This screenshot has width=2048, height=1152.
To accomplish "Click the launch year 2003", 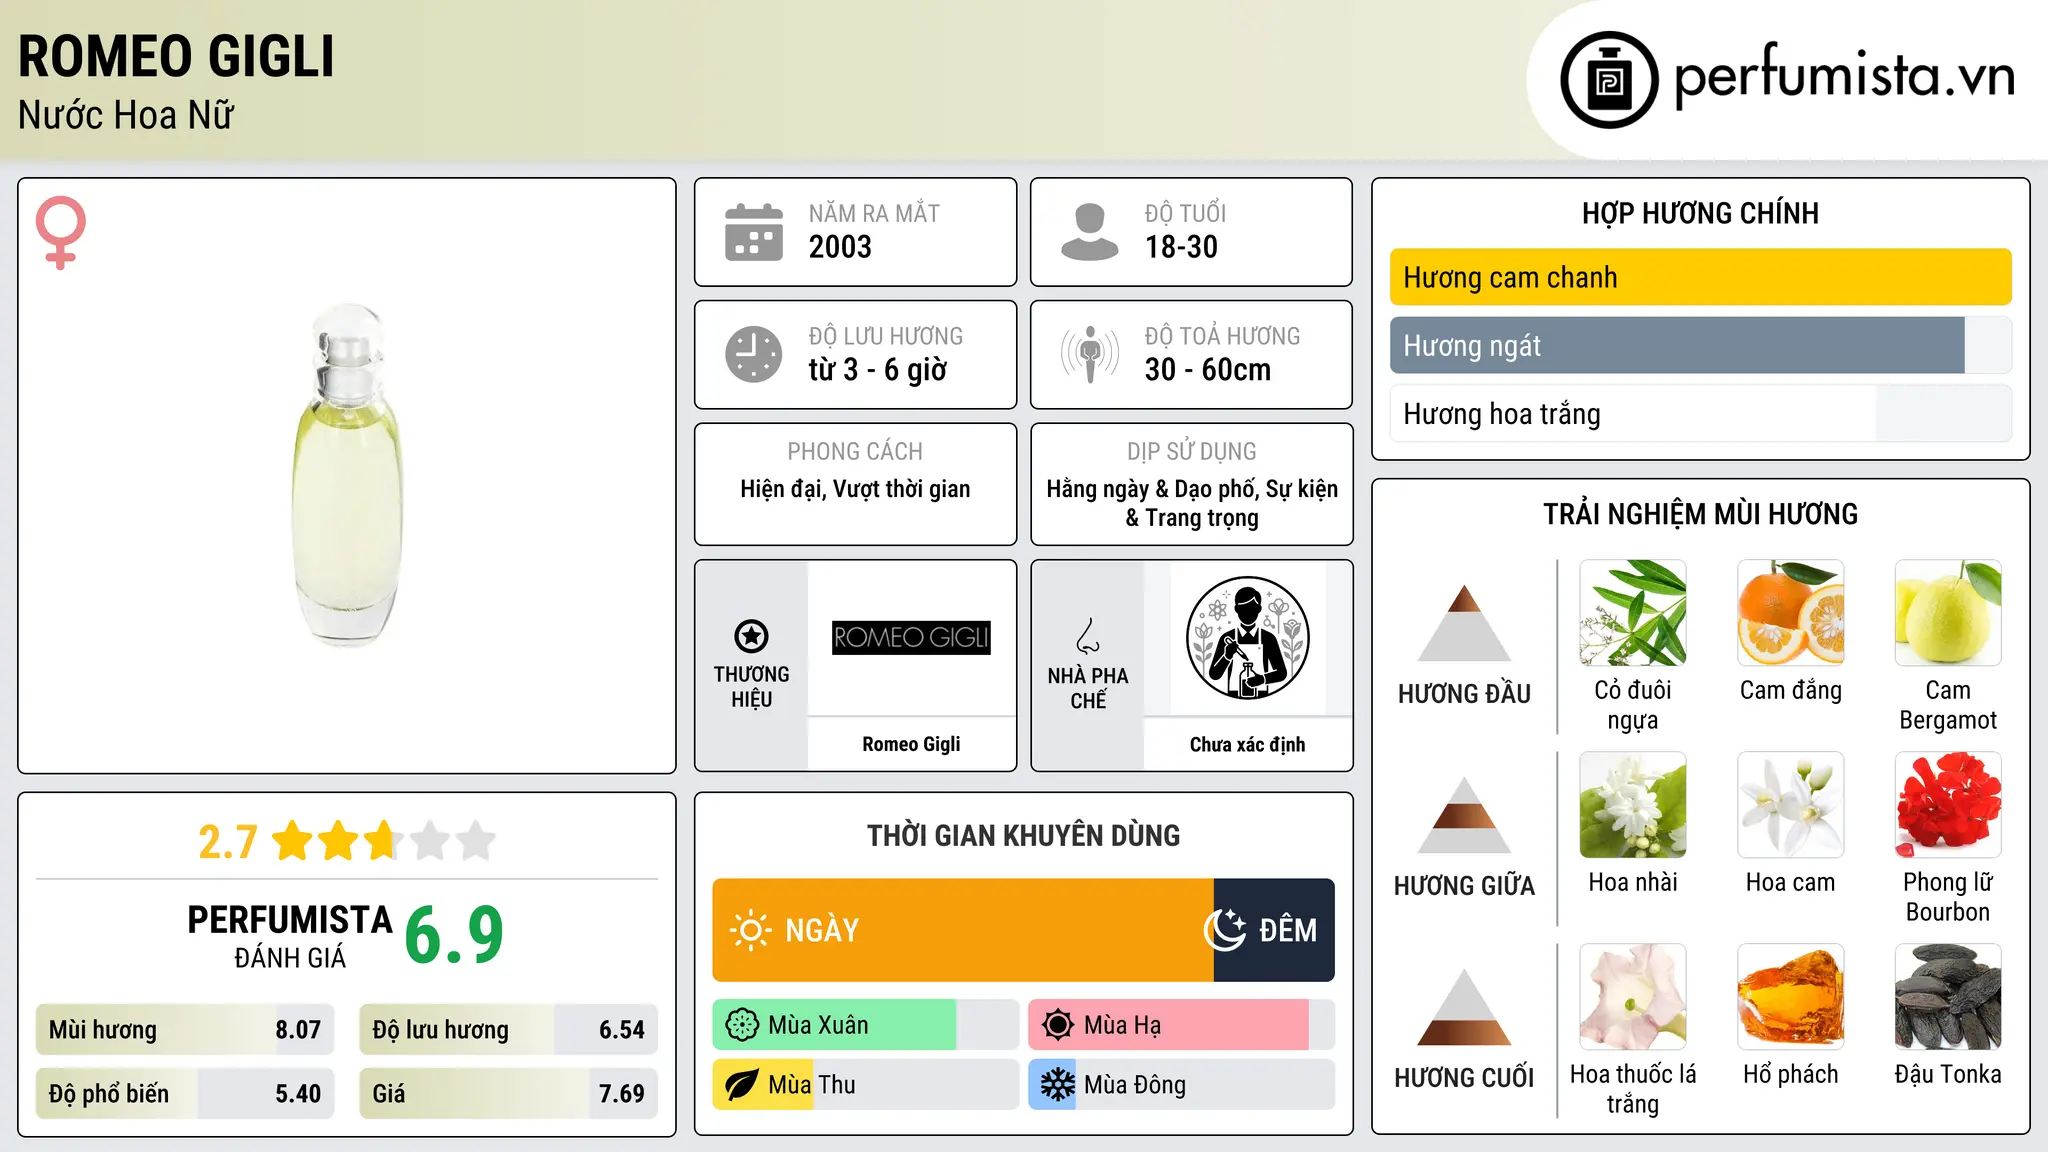I will 840,247.
